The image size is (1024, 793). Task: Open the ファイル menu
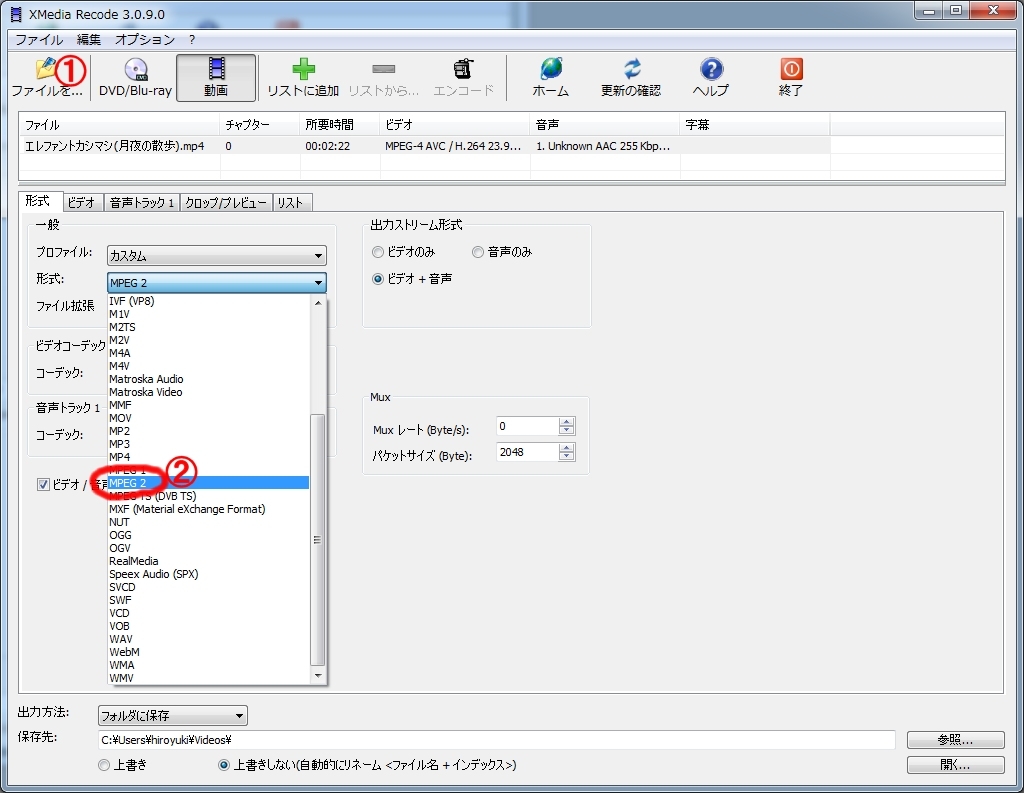pyautogui.click(x=39, y=39)
